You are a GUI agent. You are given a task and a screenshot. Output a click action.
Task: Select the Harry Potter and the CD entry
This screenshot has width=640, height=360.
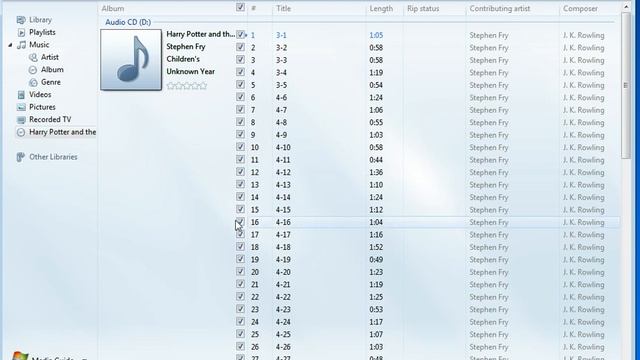pyautogui.click(x=62, y=132)
